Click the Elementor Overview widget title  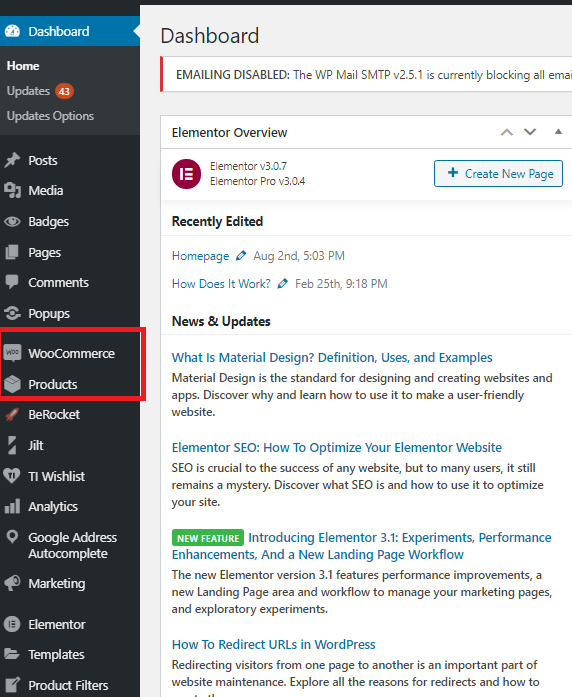(x=229, y=132)
